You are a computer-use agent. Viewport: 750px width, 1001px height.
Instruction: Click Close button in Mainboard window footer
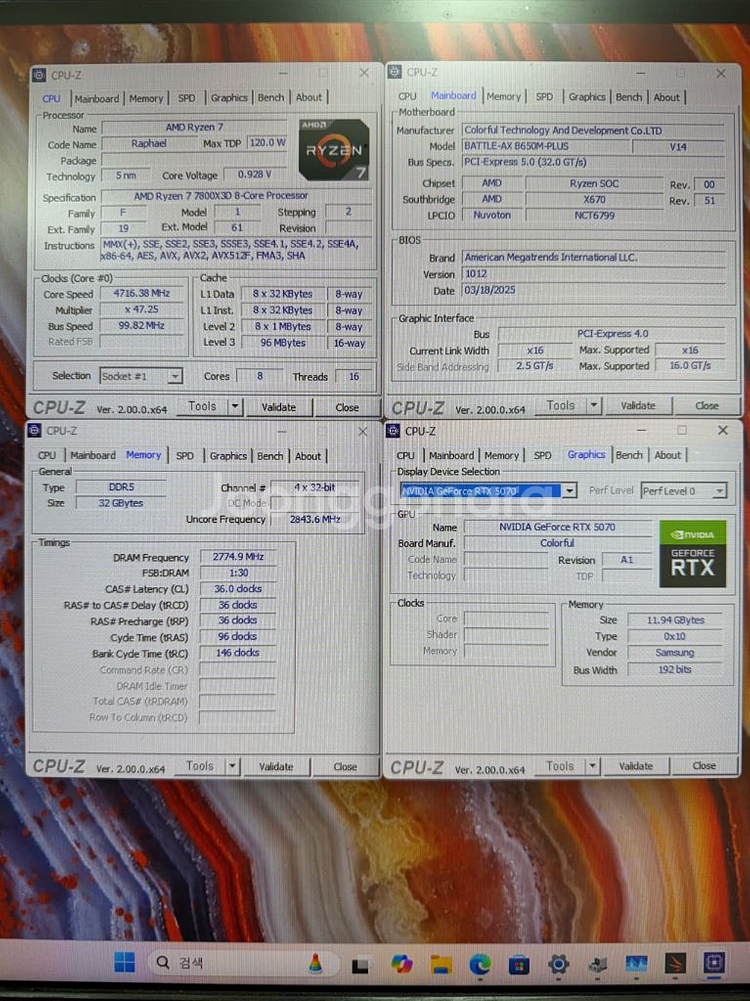[707, 405]
